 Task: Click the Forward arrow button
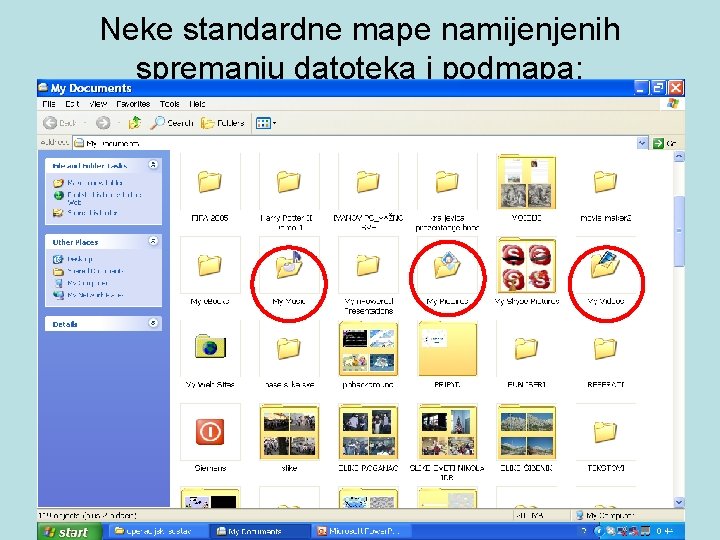pos(103,123)
